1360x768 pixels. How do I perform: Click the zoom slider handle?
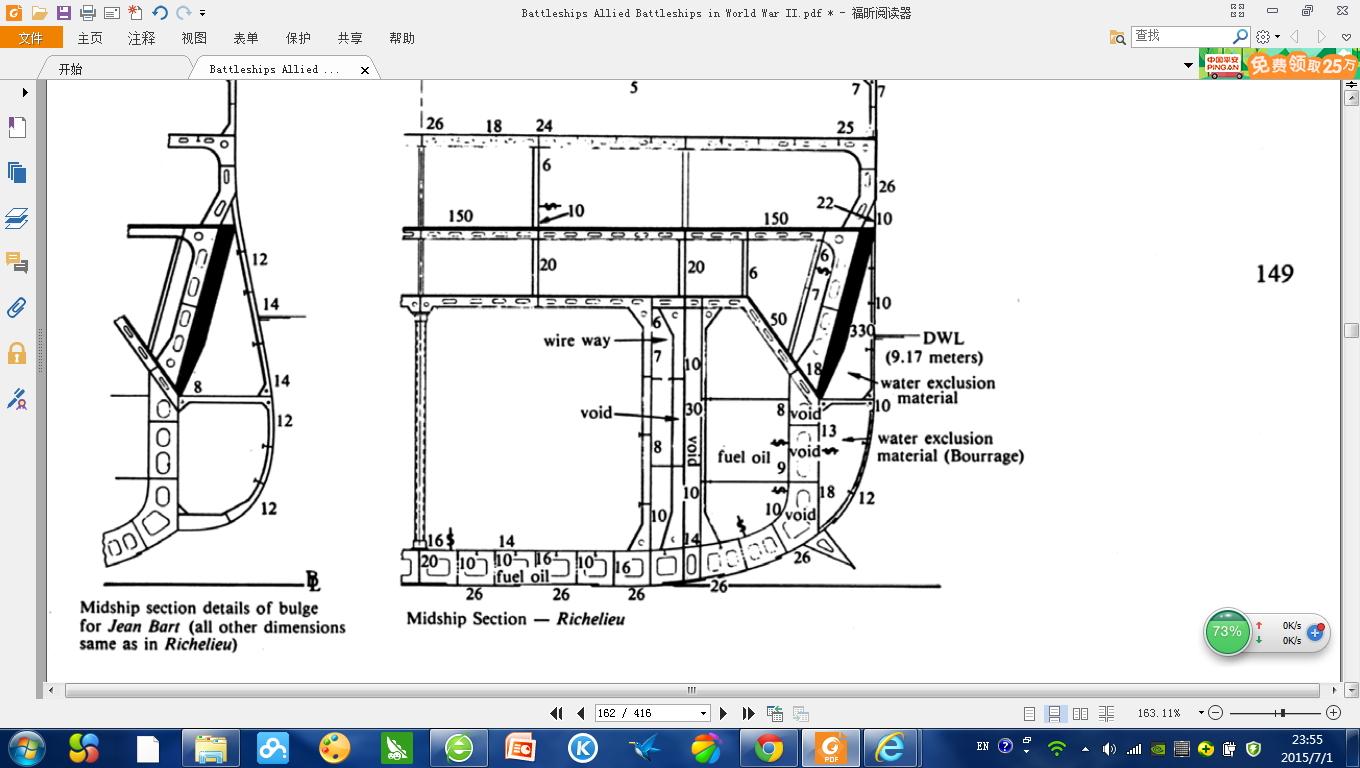point(1281,713)
